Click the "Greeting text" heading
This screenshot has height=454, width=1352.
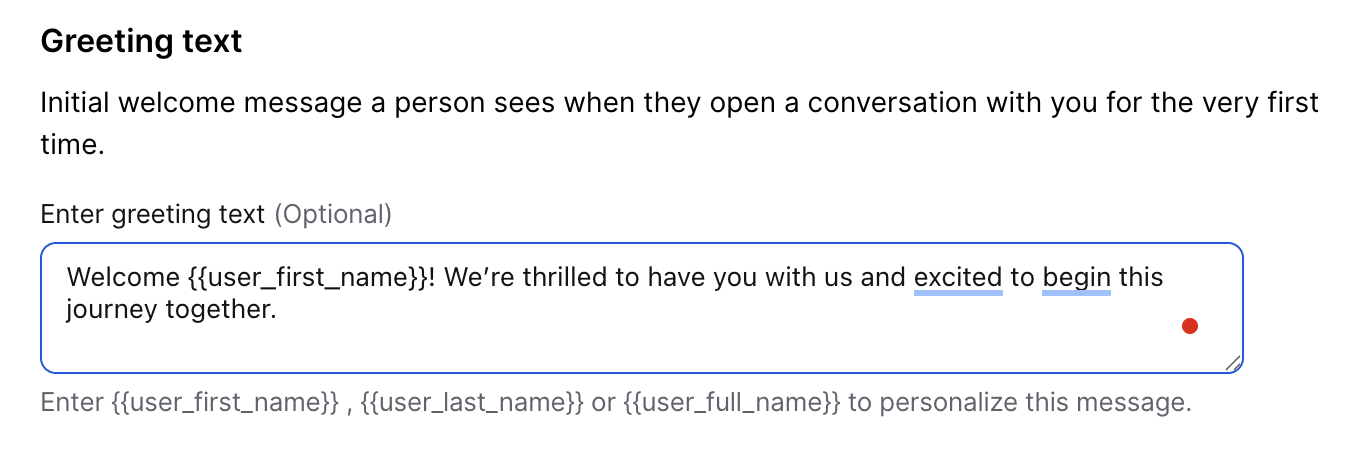point(141,42)
